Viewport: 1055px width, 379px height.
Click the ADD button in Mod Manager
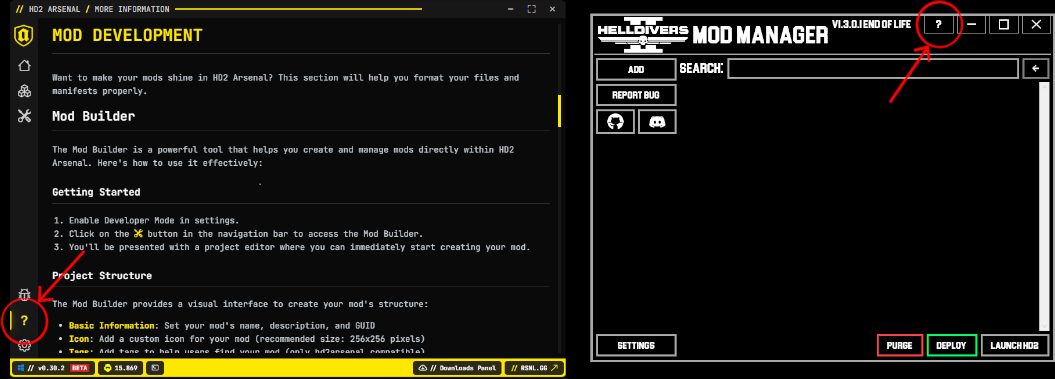click(636, 69)
